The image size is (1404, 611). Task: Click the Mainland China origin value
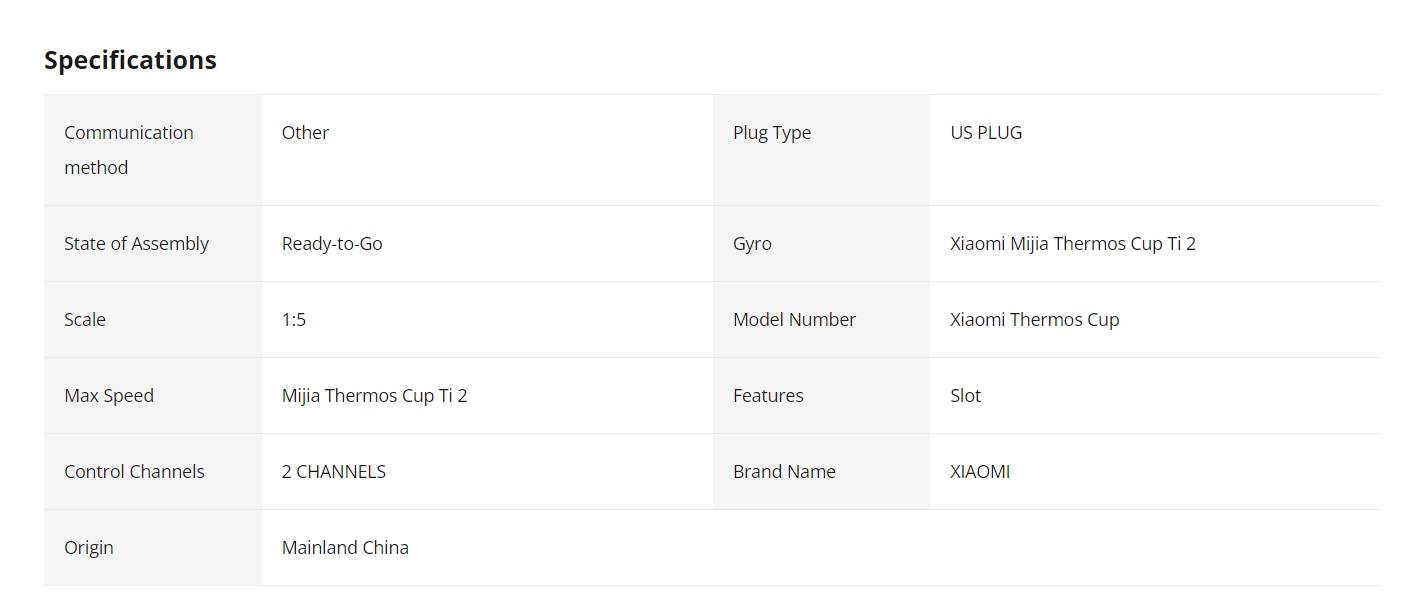(x=345, y=548)
